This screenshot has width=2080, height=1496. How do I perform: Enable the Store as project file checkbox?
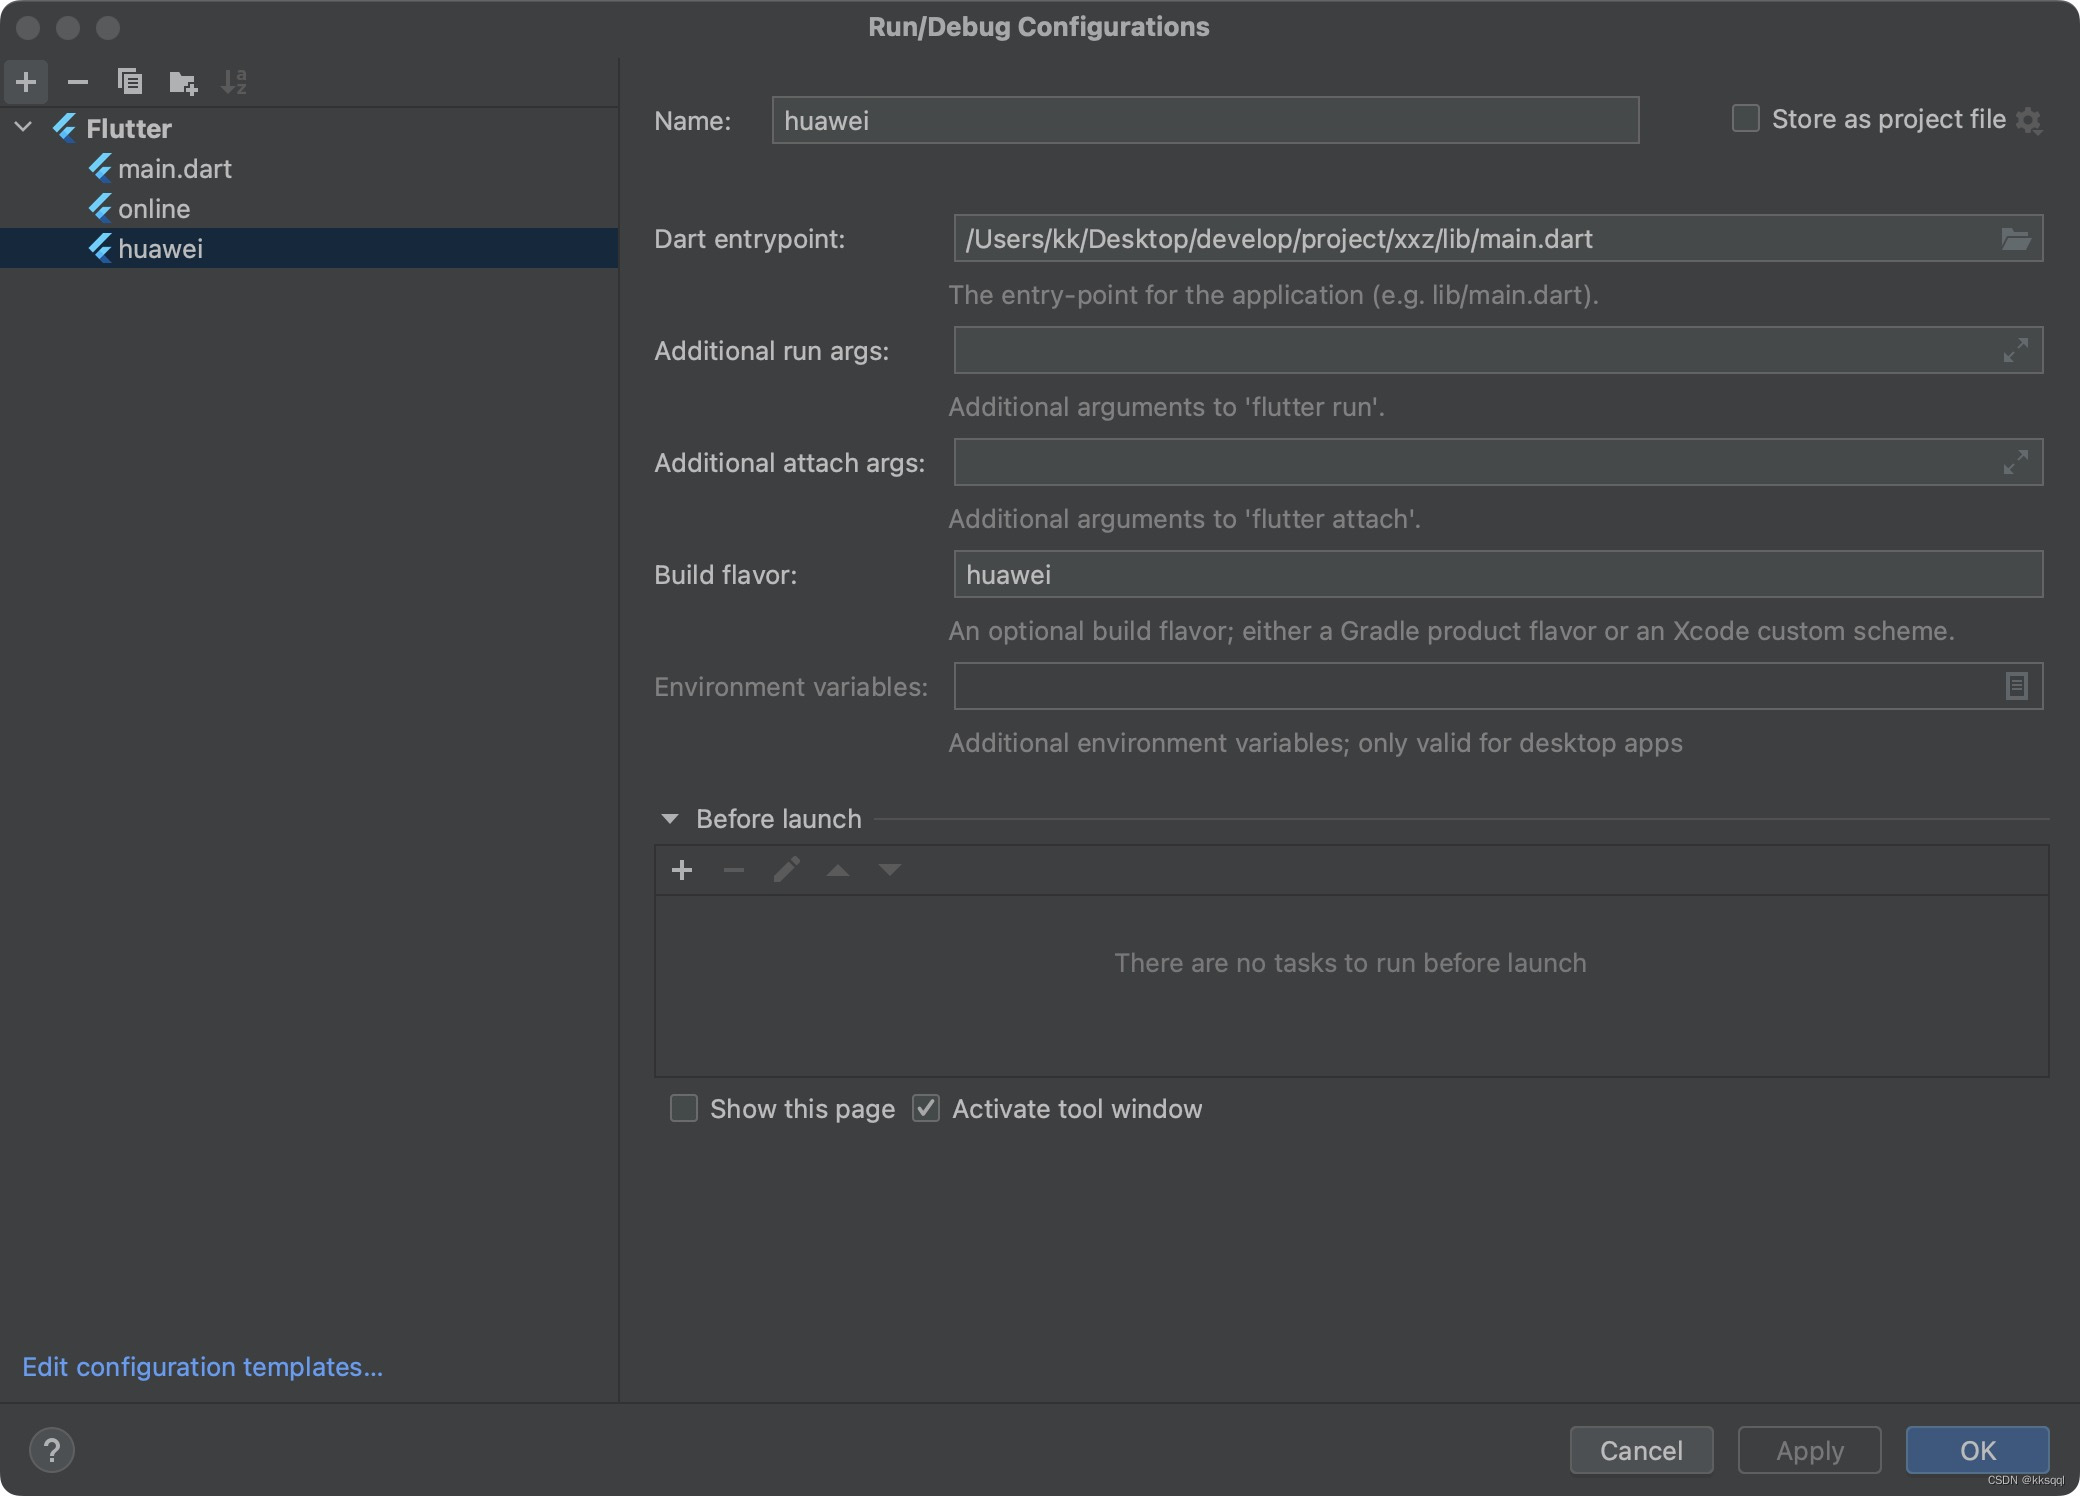[1745, 119]
